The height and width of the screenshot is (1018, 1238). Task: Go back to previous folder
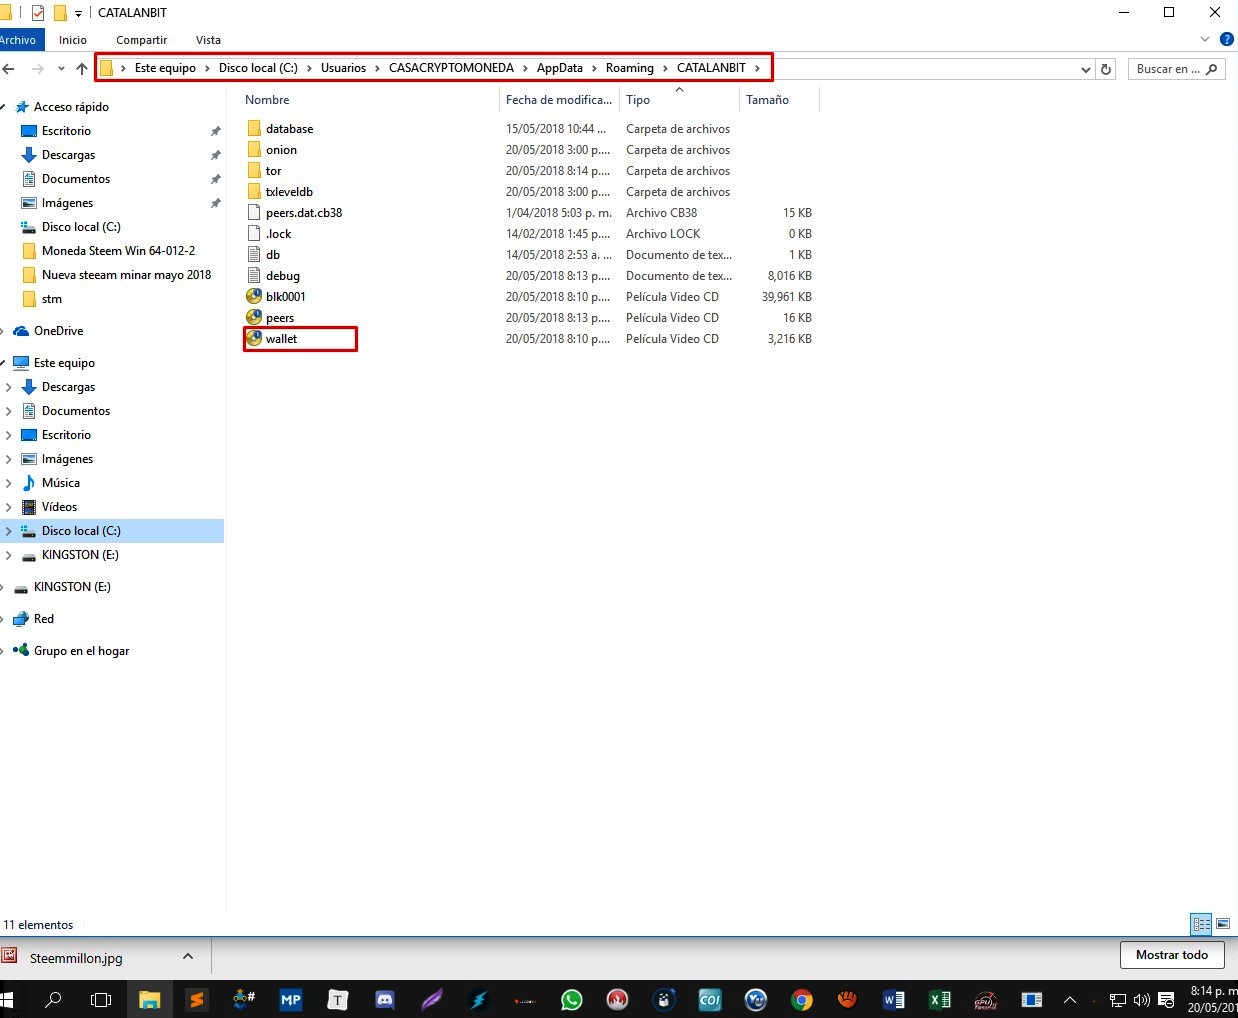pos(9,69)
